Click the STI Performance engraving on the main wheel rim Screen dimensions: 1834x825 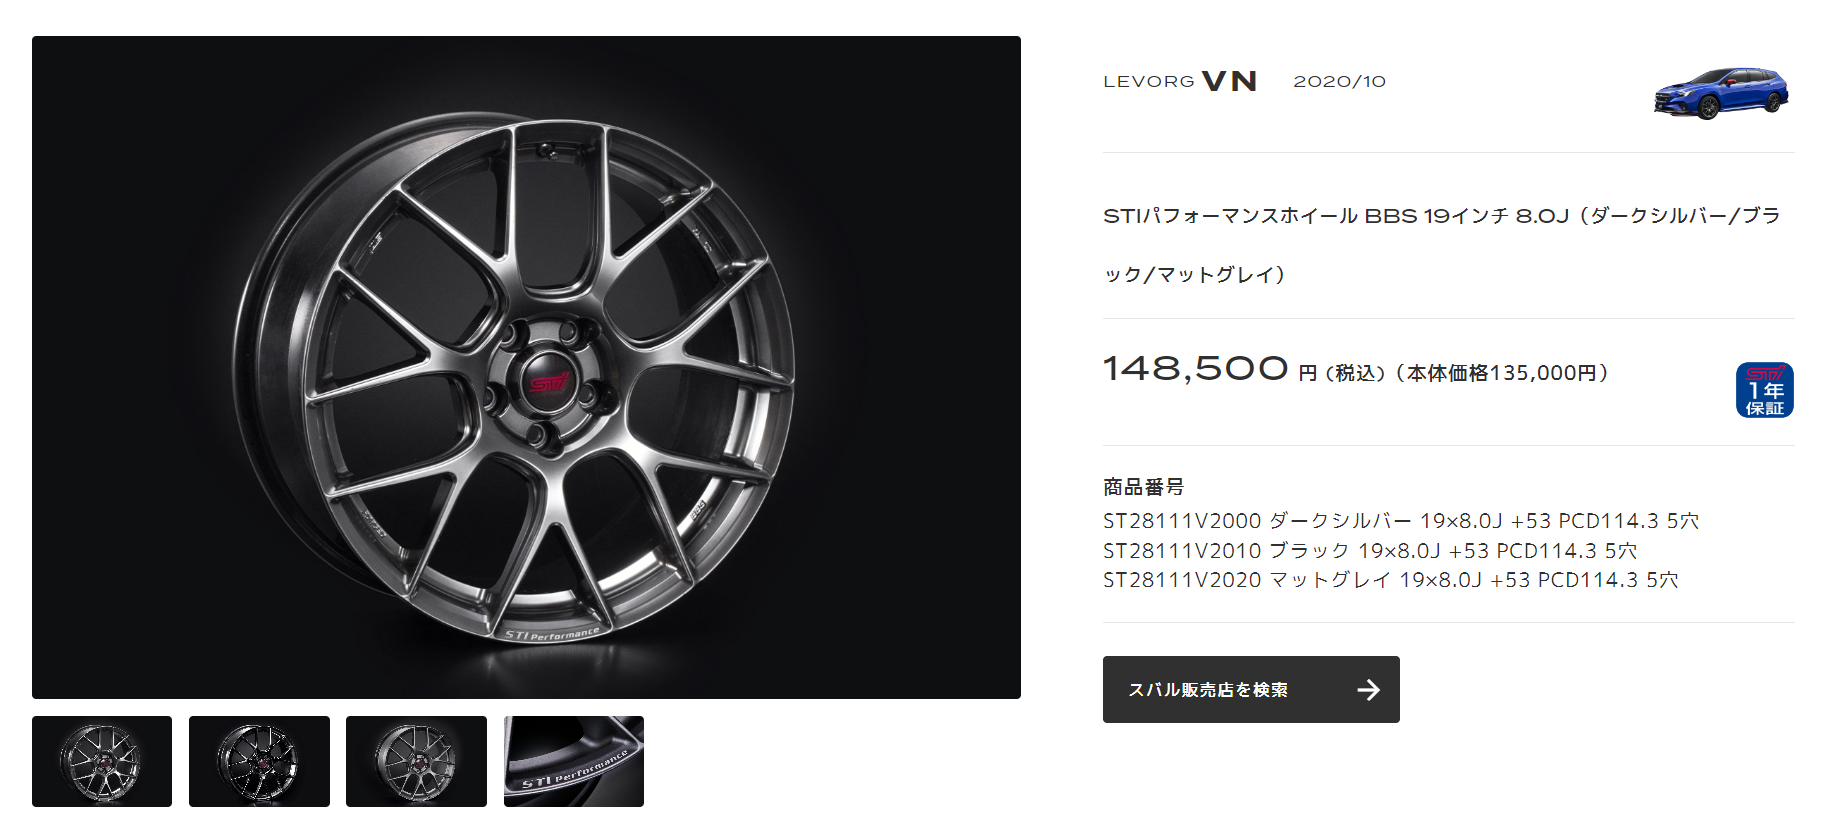pos(551,634)
